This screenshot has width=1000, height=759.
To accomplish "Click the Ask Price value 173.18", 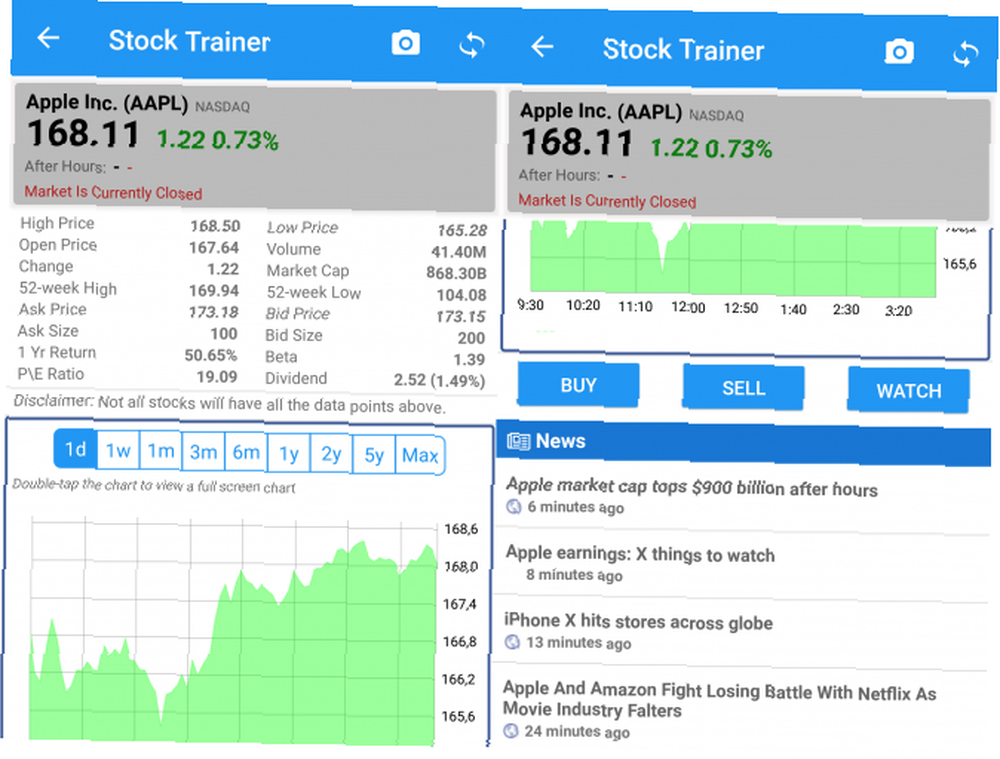I will pos(214,312).
